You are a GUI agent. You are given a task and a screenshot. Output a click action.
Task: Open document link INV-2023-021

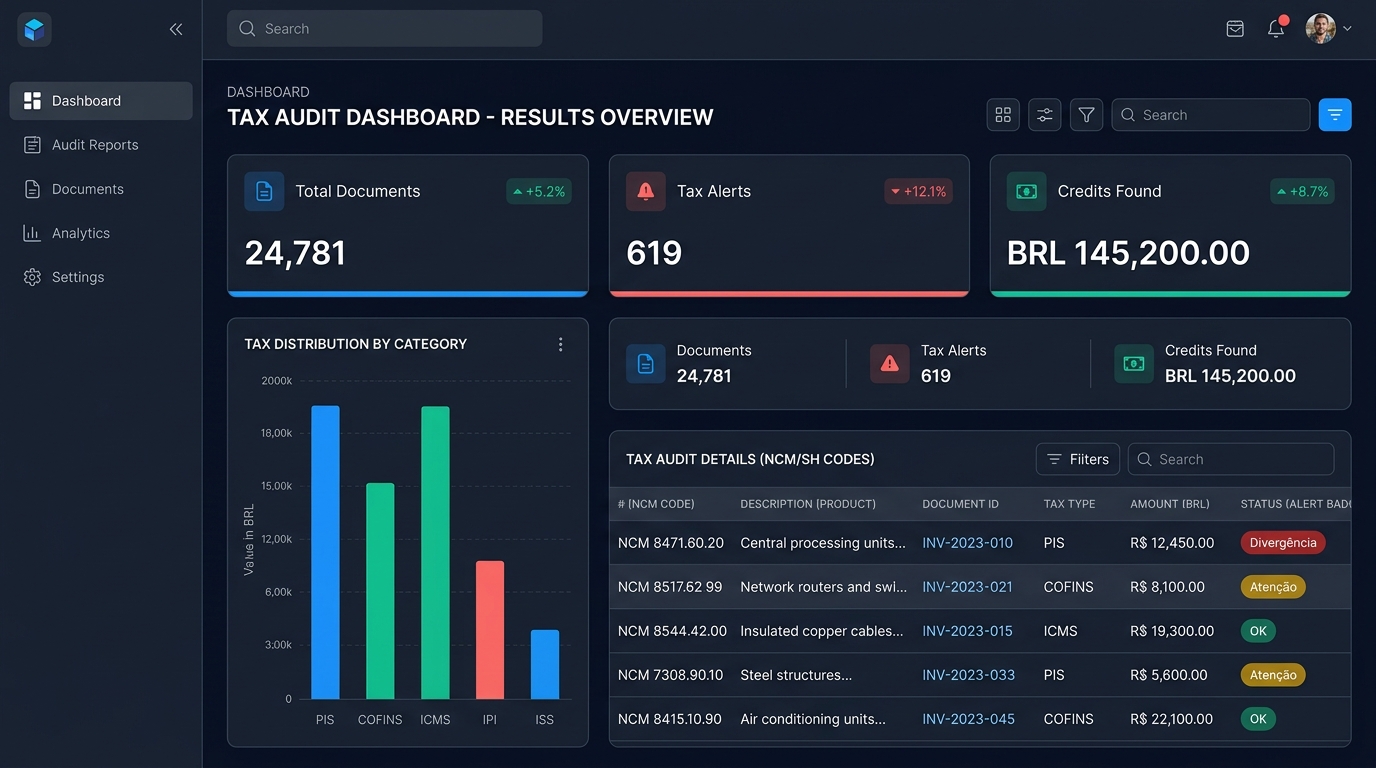[967, 587]
